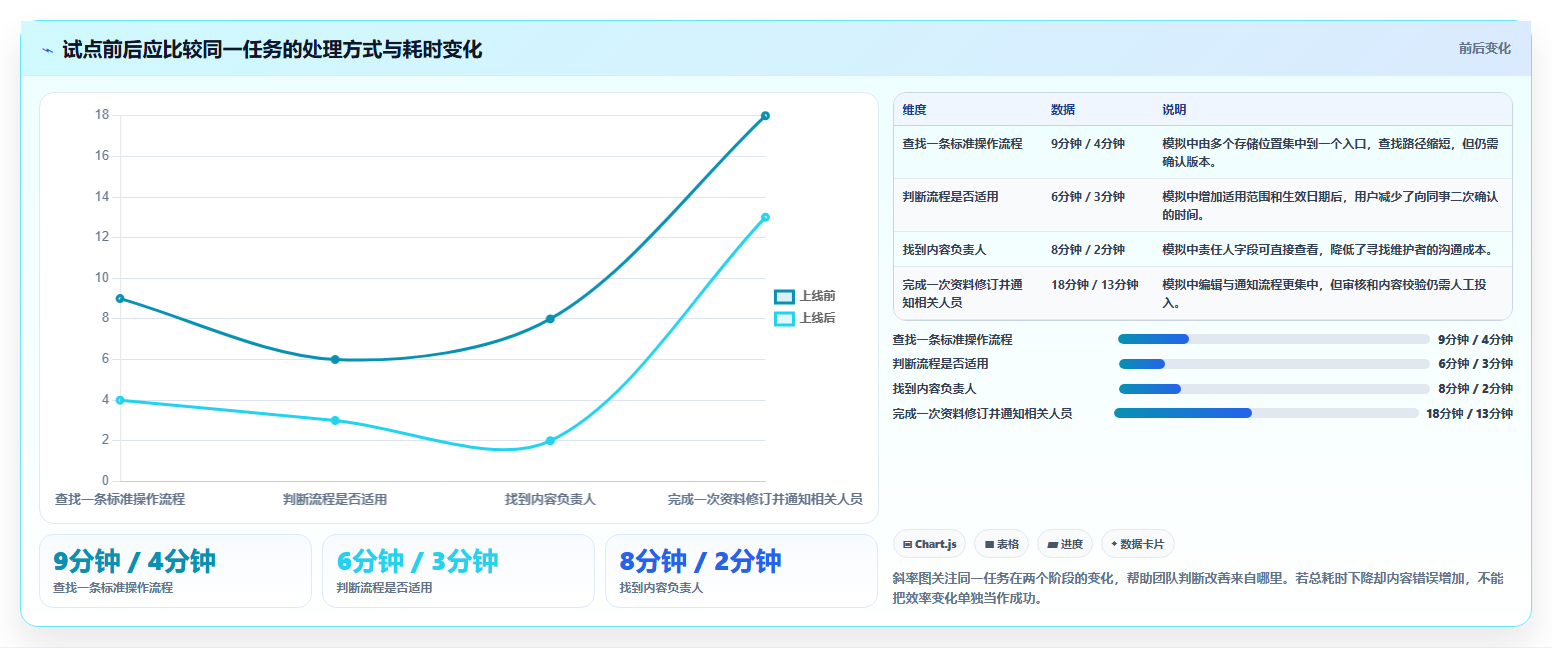
Task: Click progress bar for 查找一条标准操作流程
Action: coord(1274,339)
